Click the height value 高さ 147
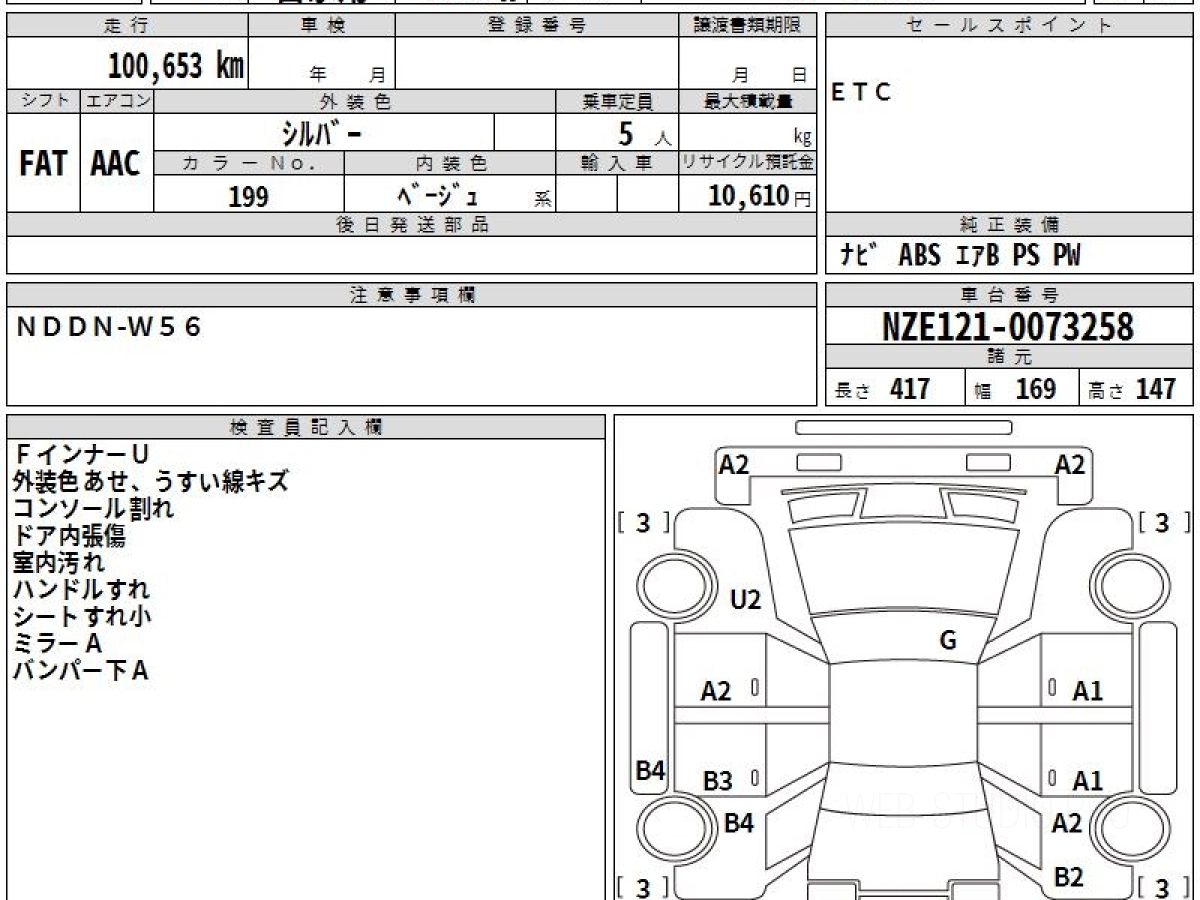Image resolution: width=1200 pixels, height=900 pixels. (x=1132, y=389)
